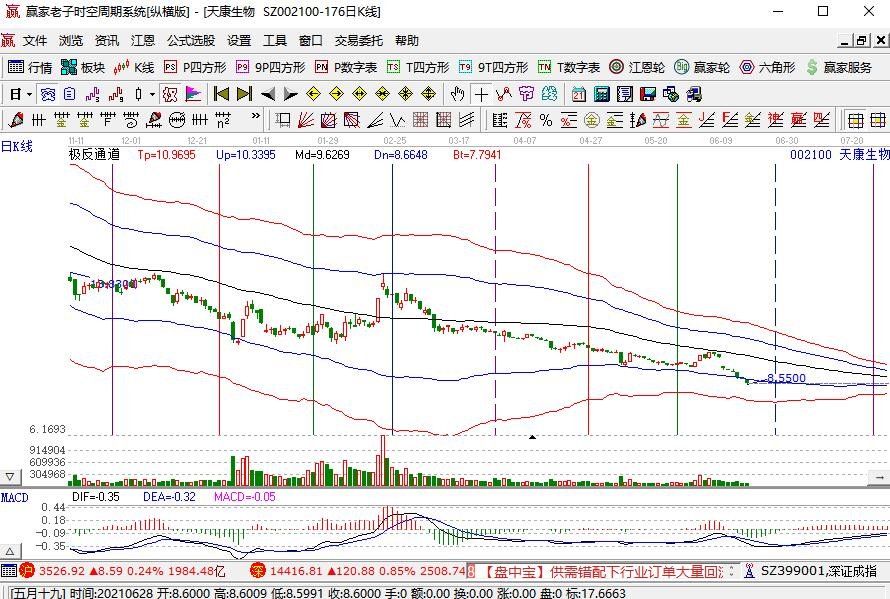Switch to the K线 chart button
The height and width of the screenshot is (599, 890).
click(x=134, y=68)
